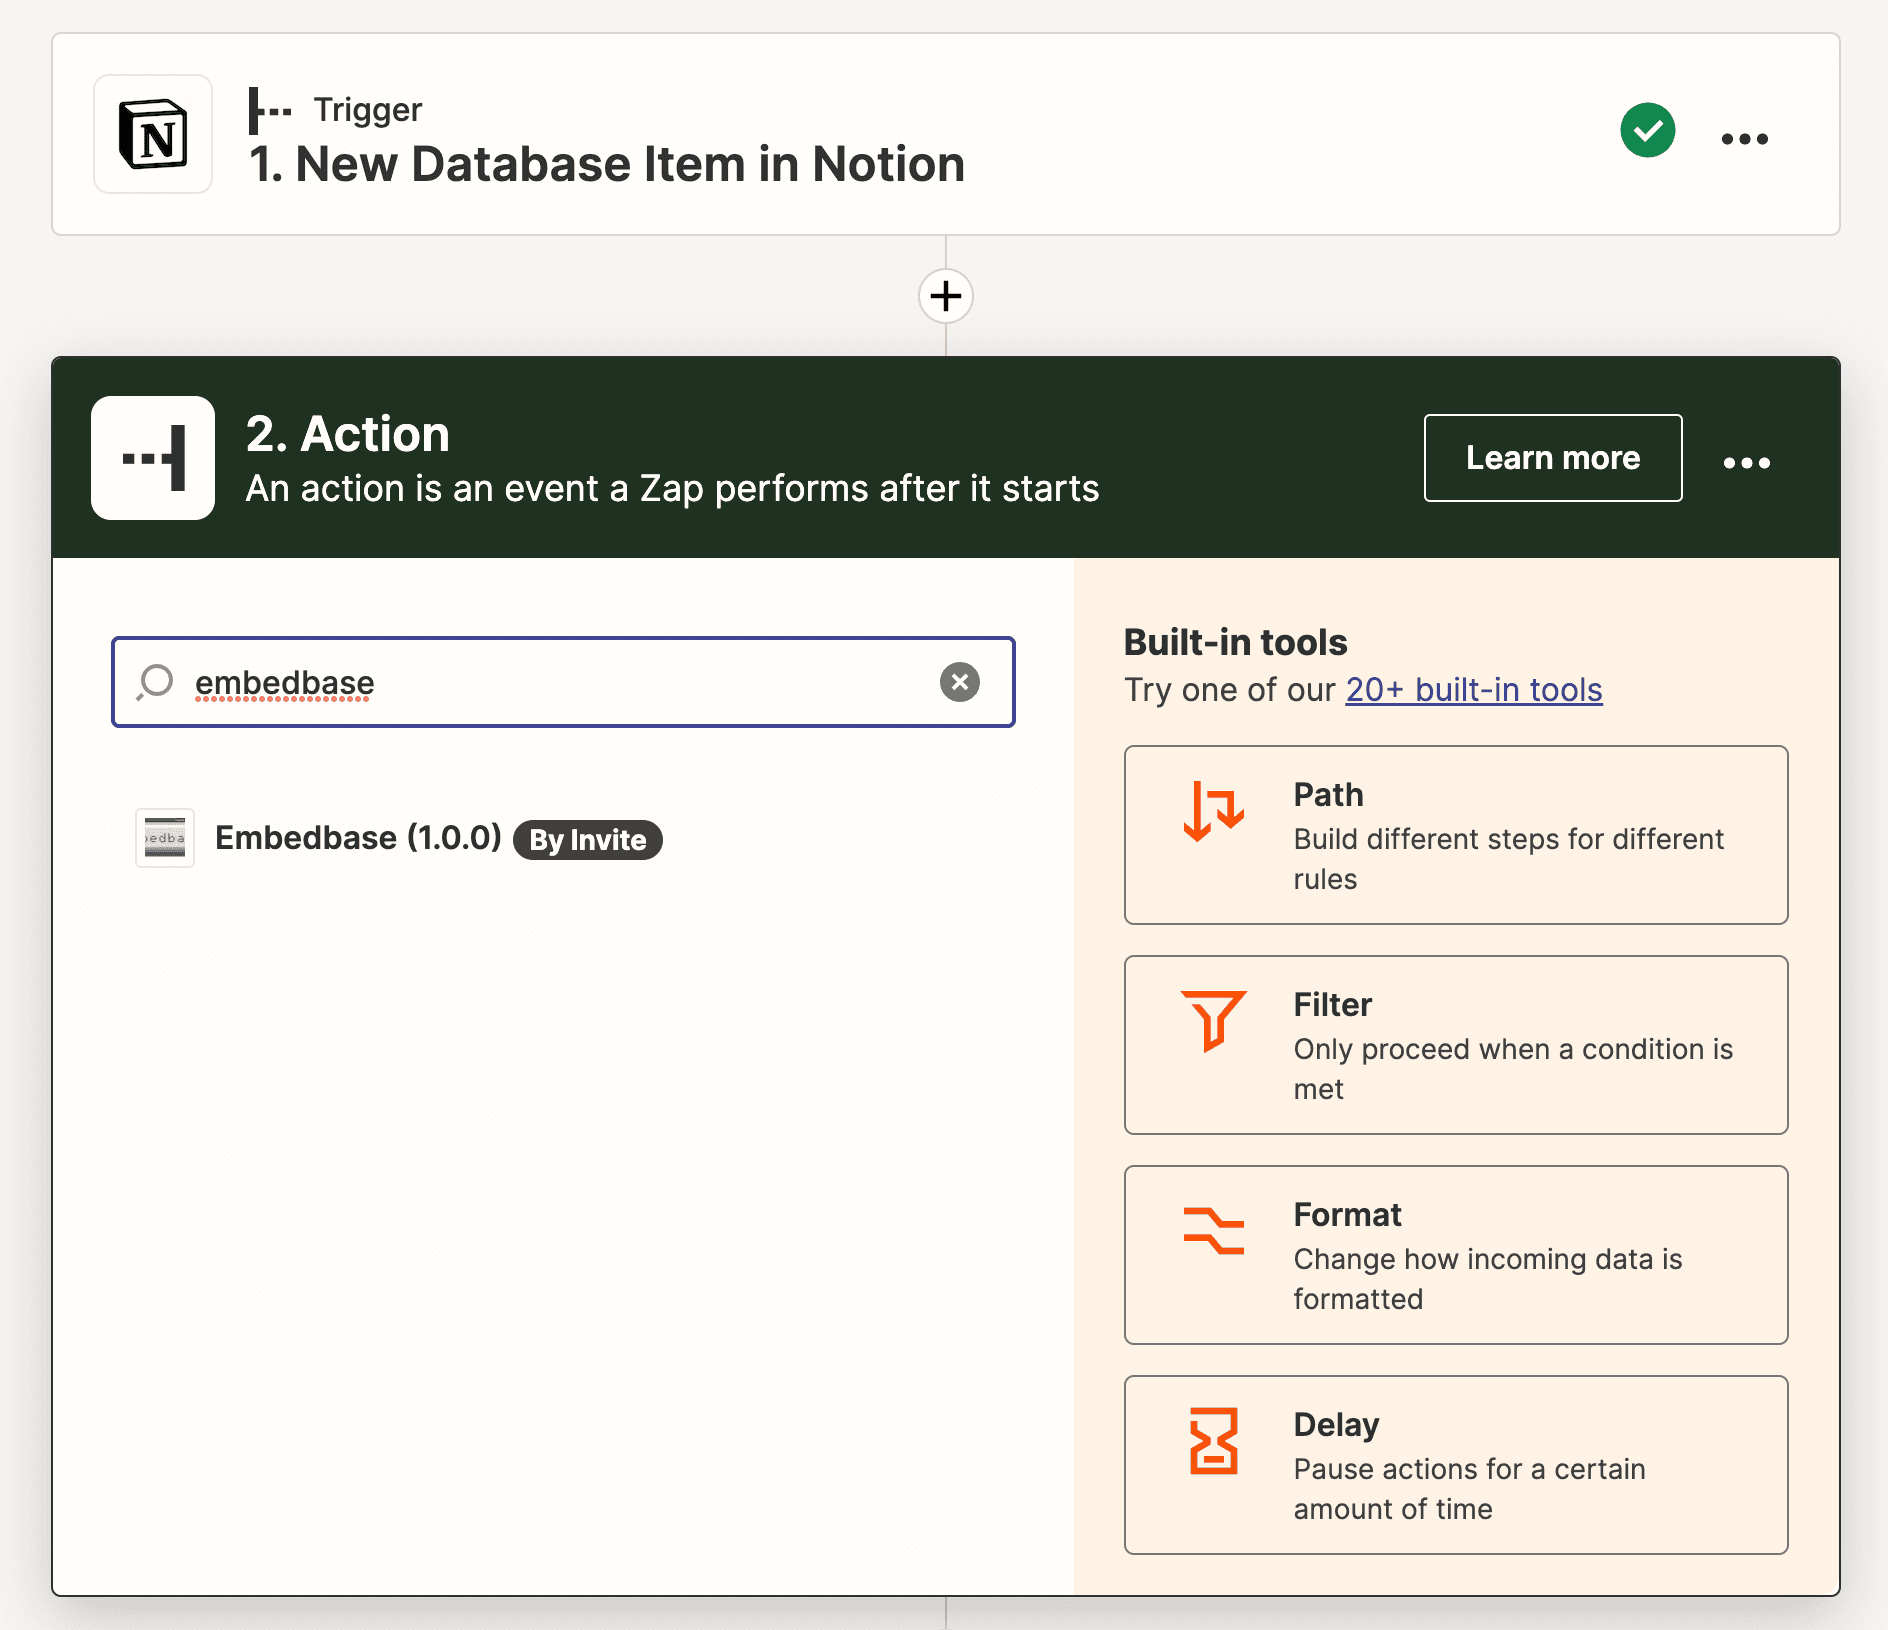Choose the Filter built-in tool card
Screen dimensions: 1888x1630
click(x=1456, y=1045)
